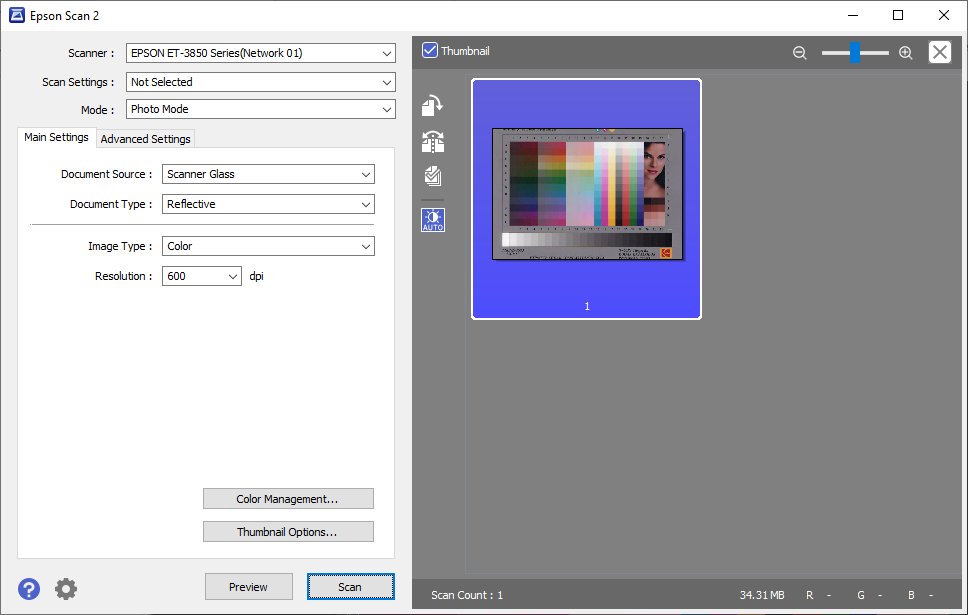Click the Color Management button

point(288,499)
